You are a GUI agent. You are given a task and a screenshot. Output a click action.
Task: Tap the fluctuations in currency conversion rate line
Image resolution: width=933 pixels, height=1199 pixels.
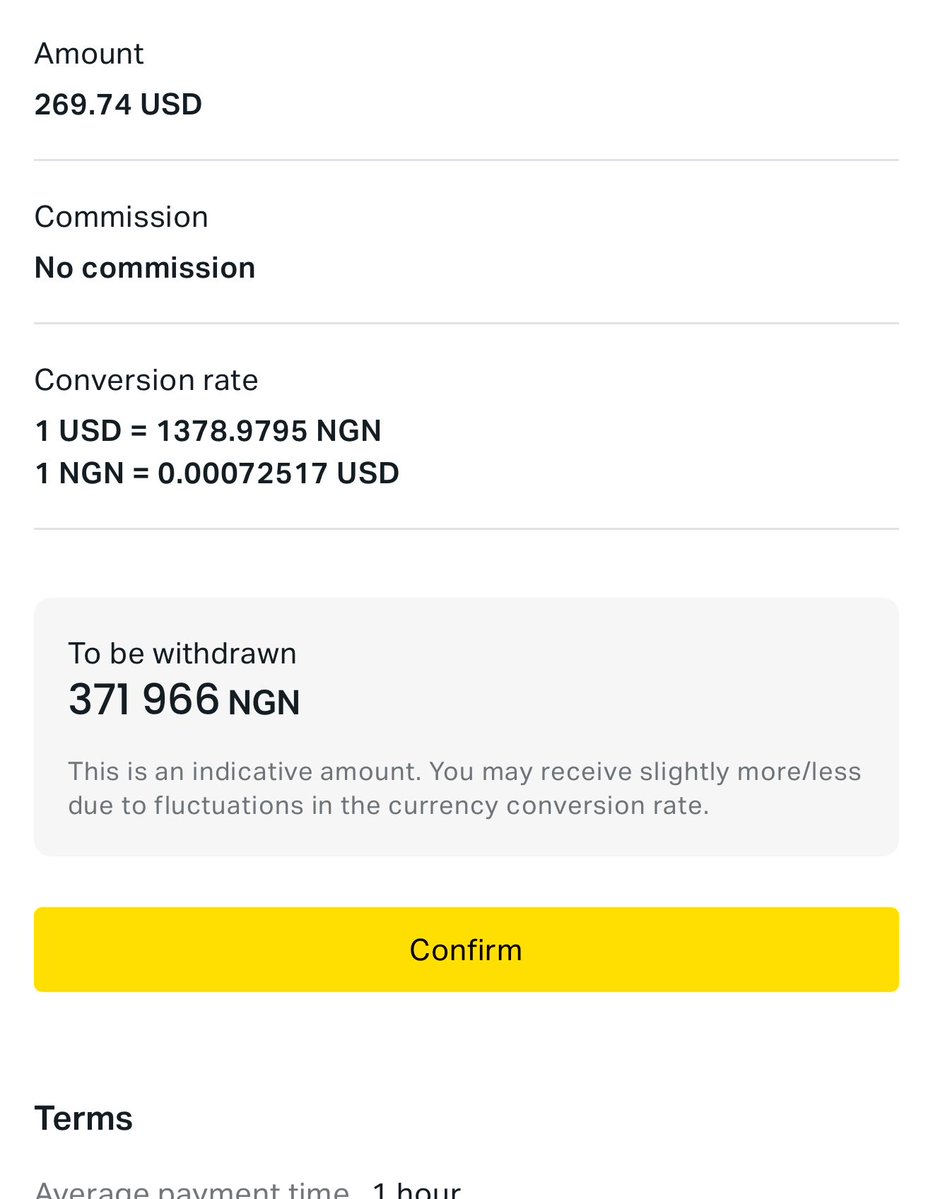[x=388, y=806]
